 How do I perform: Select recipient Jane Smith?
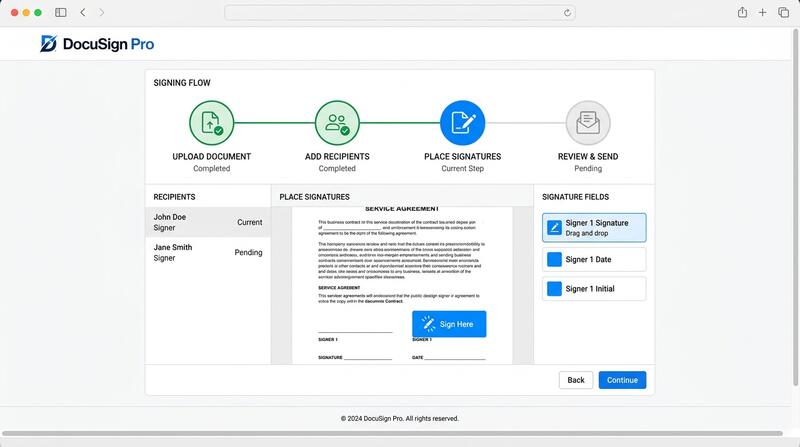coord(208,252)
